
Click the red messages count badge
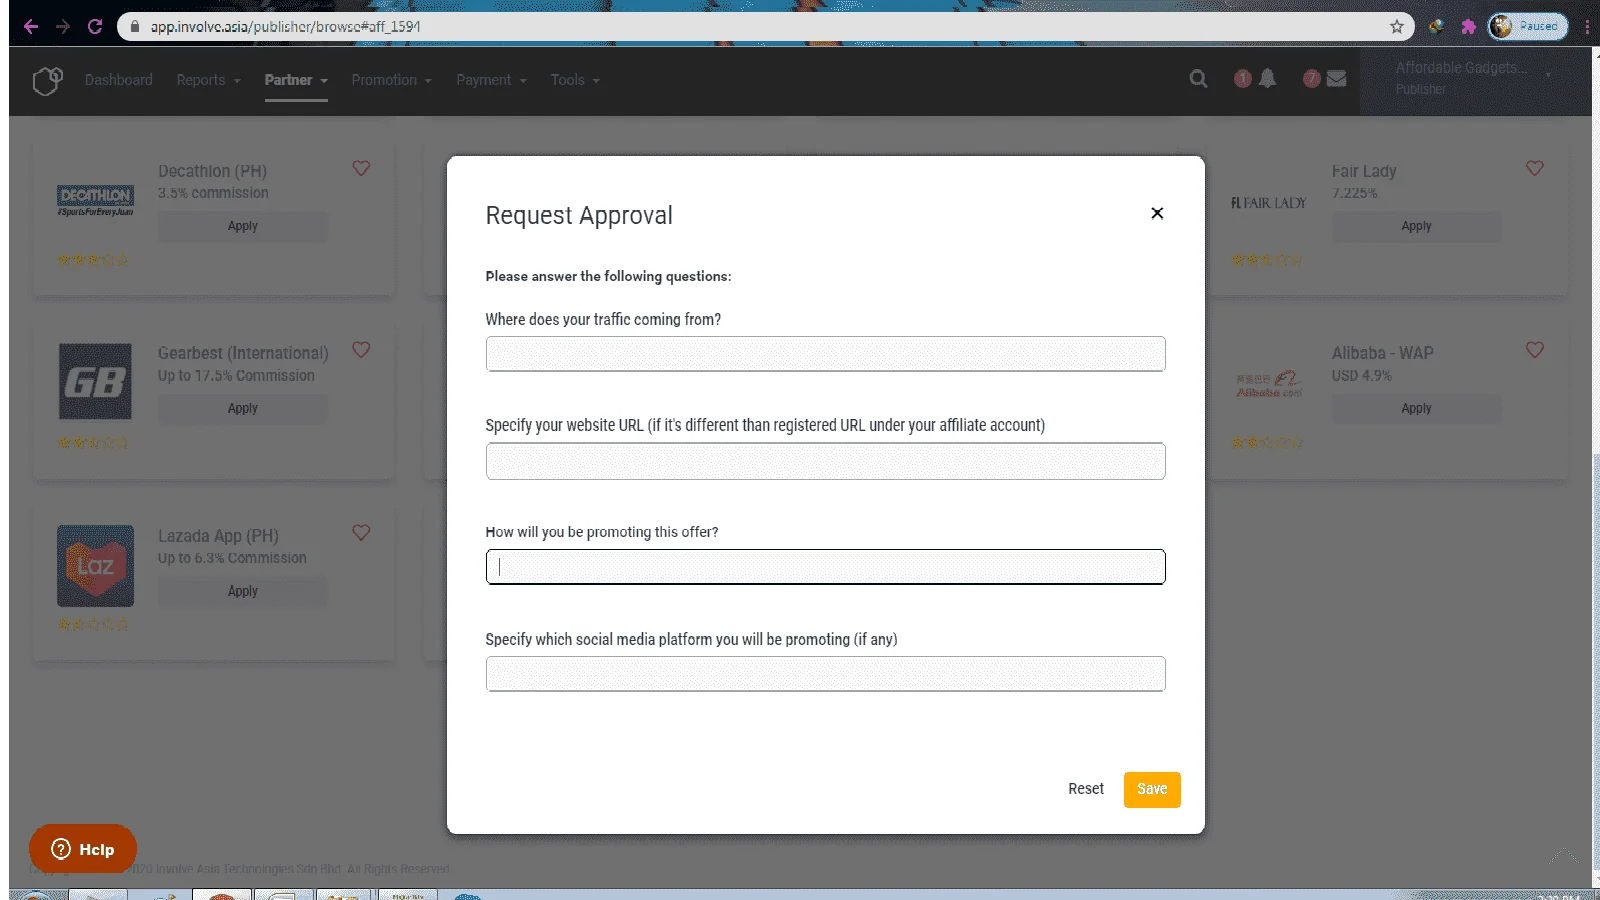pos(1312,78)
